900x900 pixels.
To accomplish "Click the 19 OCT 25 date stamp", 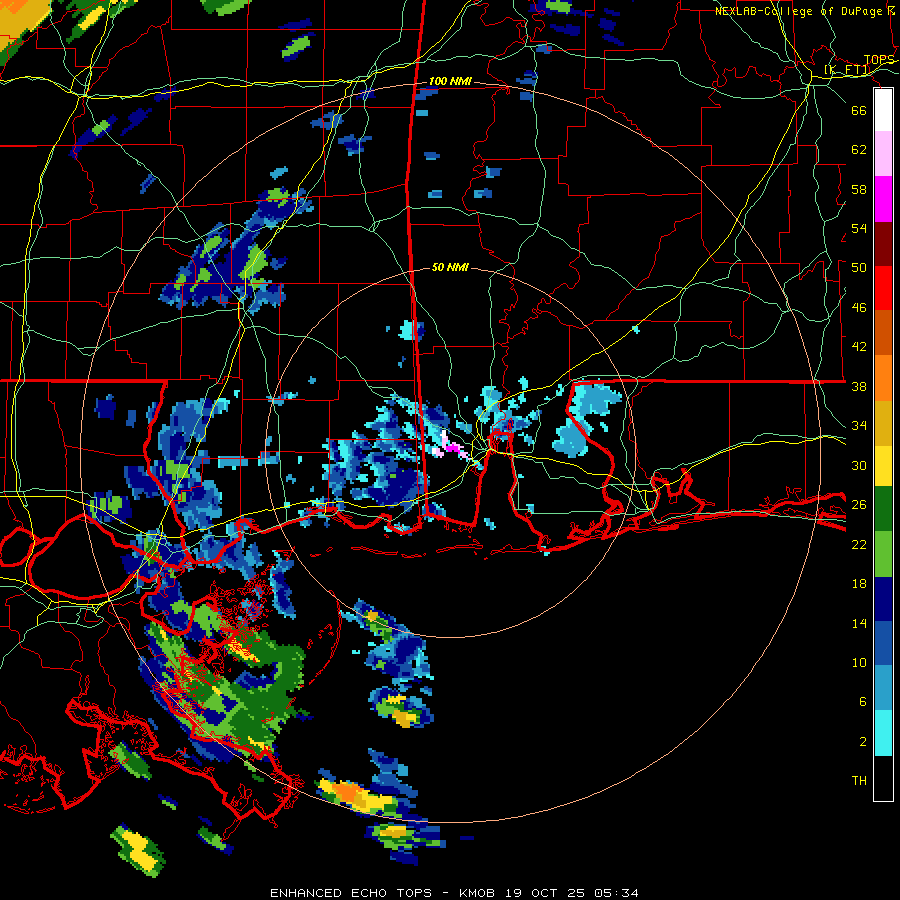I will (x=547, y=893).
